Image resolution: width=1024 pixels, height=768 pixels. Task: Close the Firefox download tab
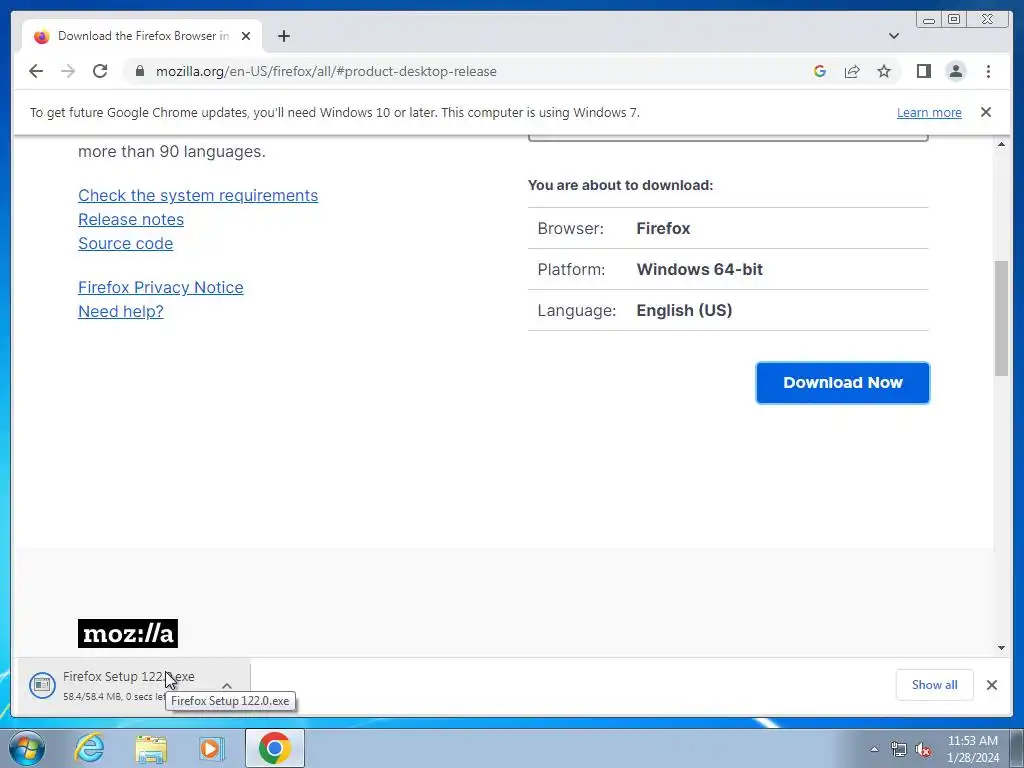pos(246,36)
